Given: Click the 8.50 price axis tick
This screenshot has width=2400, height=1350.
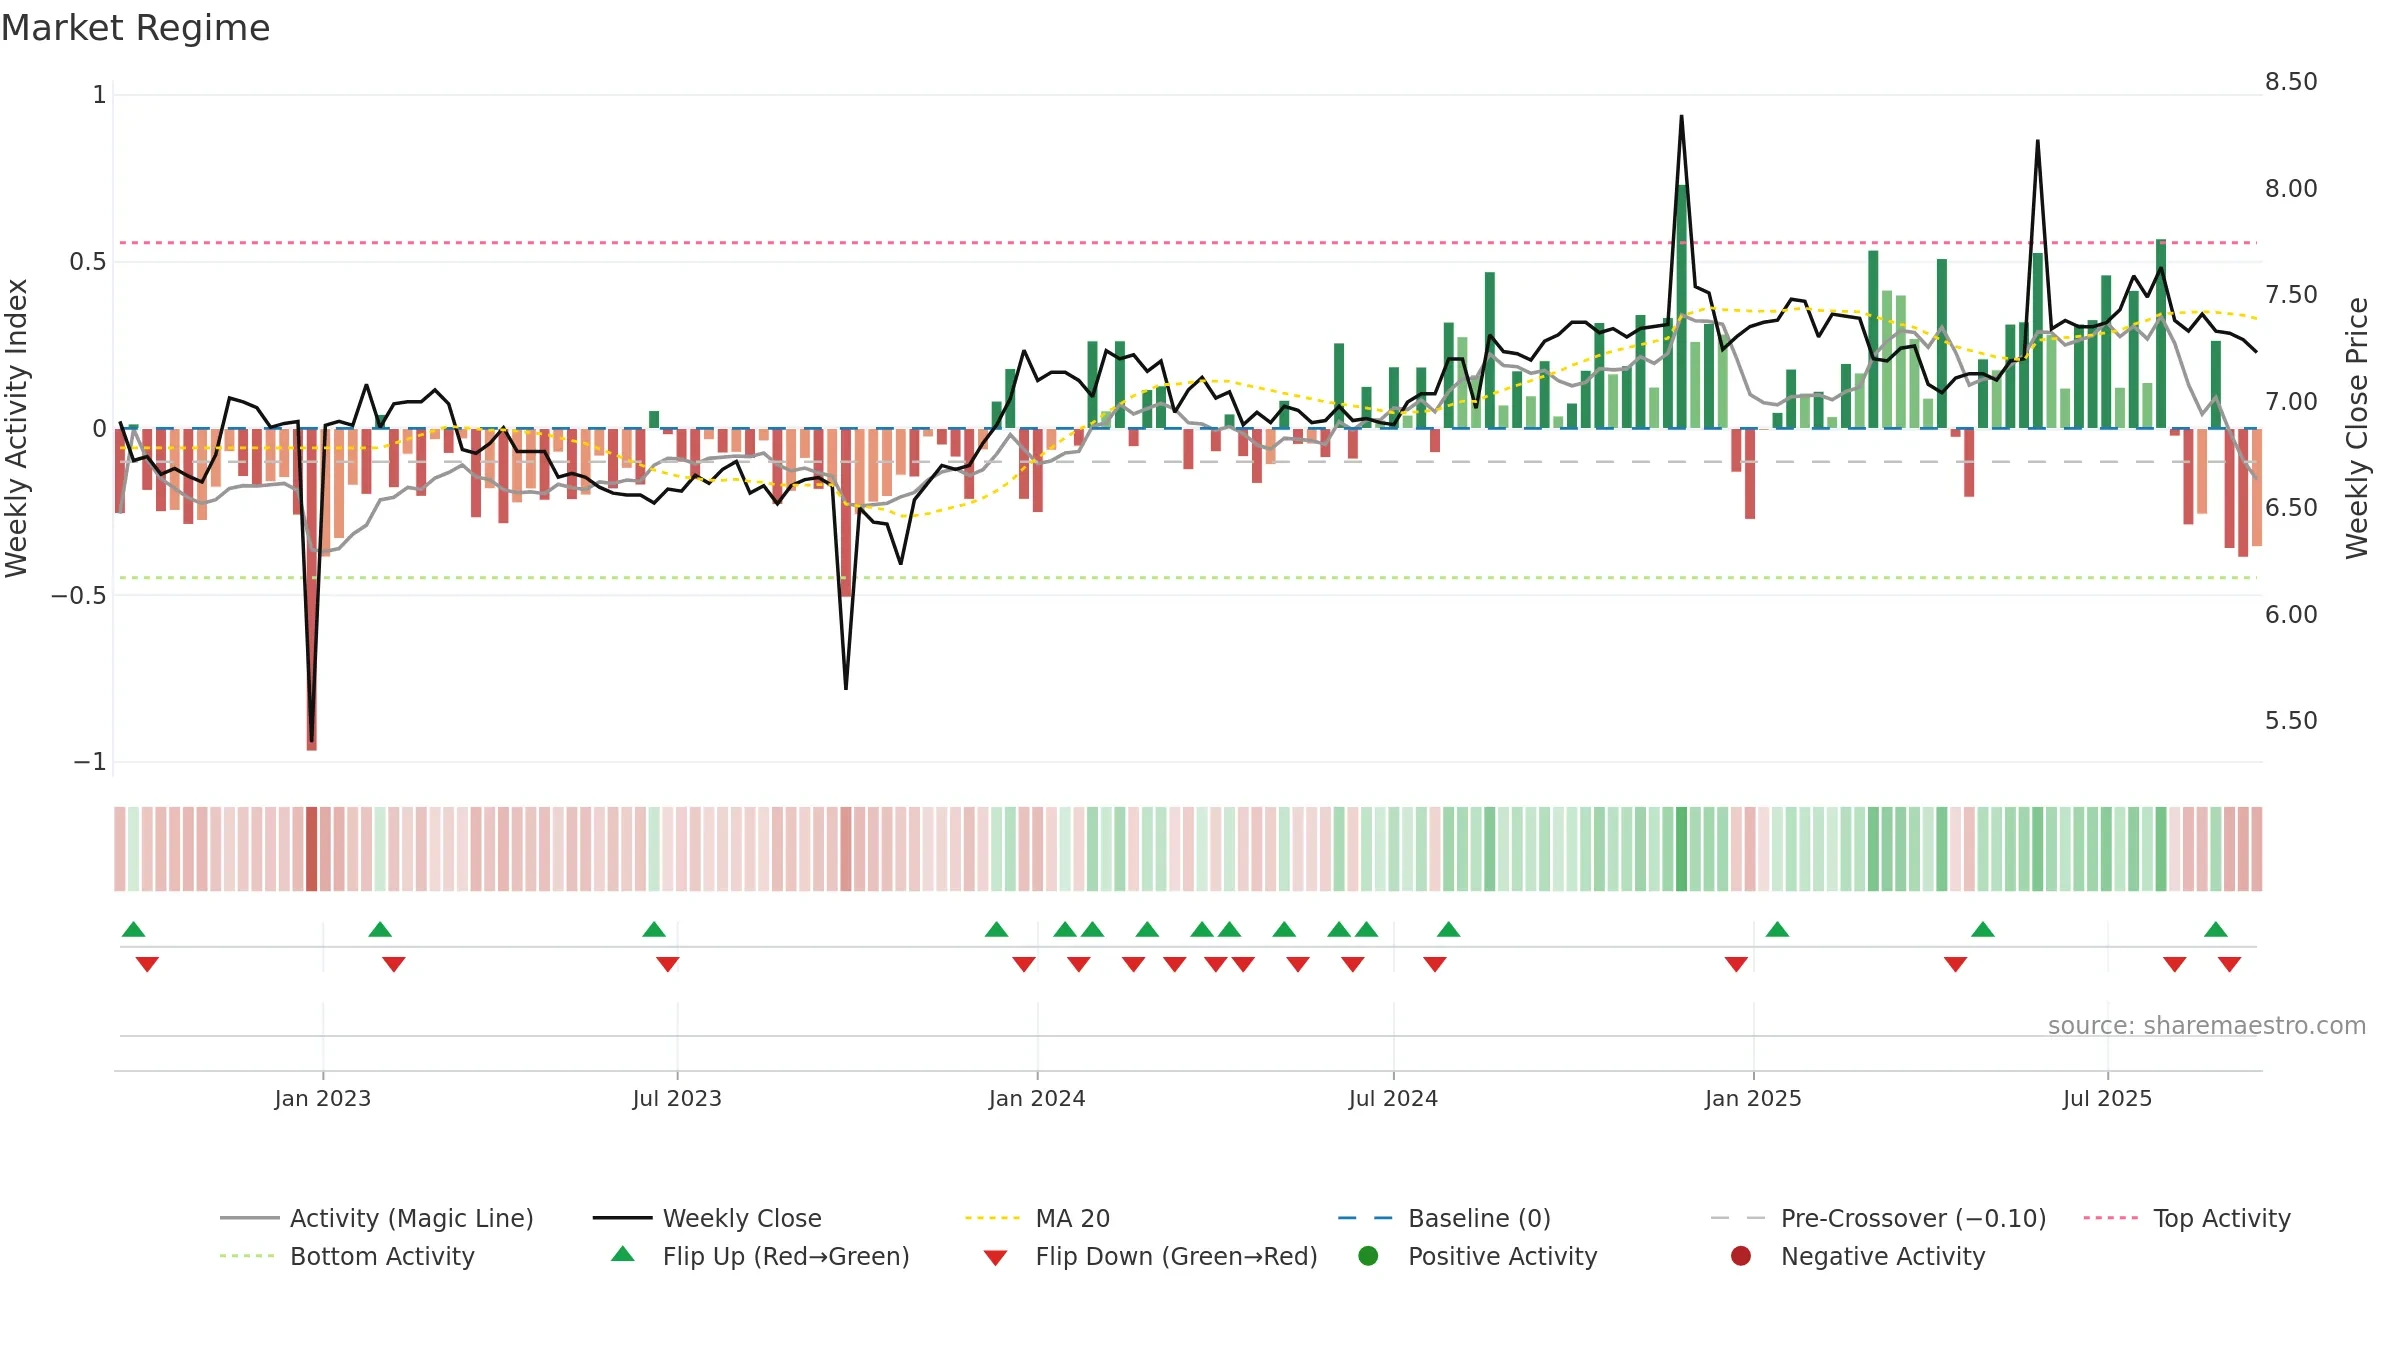Looking at the screenshot, I should (x=2291, y=82).
